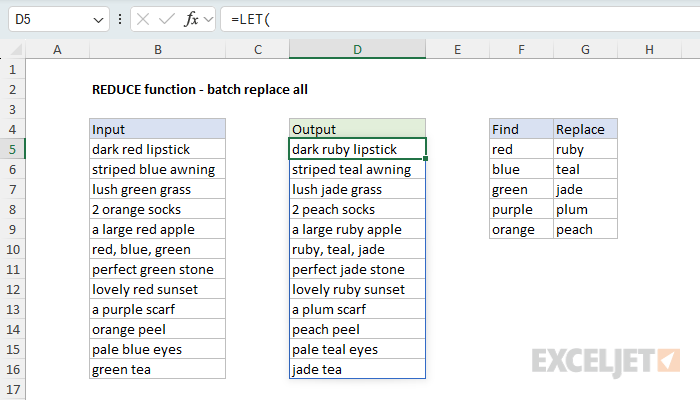700x400 pixels.
Task: Select cell 'dark ruby lipstick'
Action: point(358,149)
